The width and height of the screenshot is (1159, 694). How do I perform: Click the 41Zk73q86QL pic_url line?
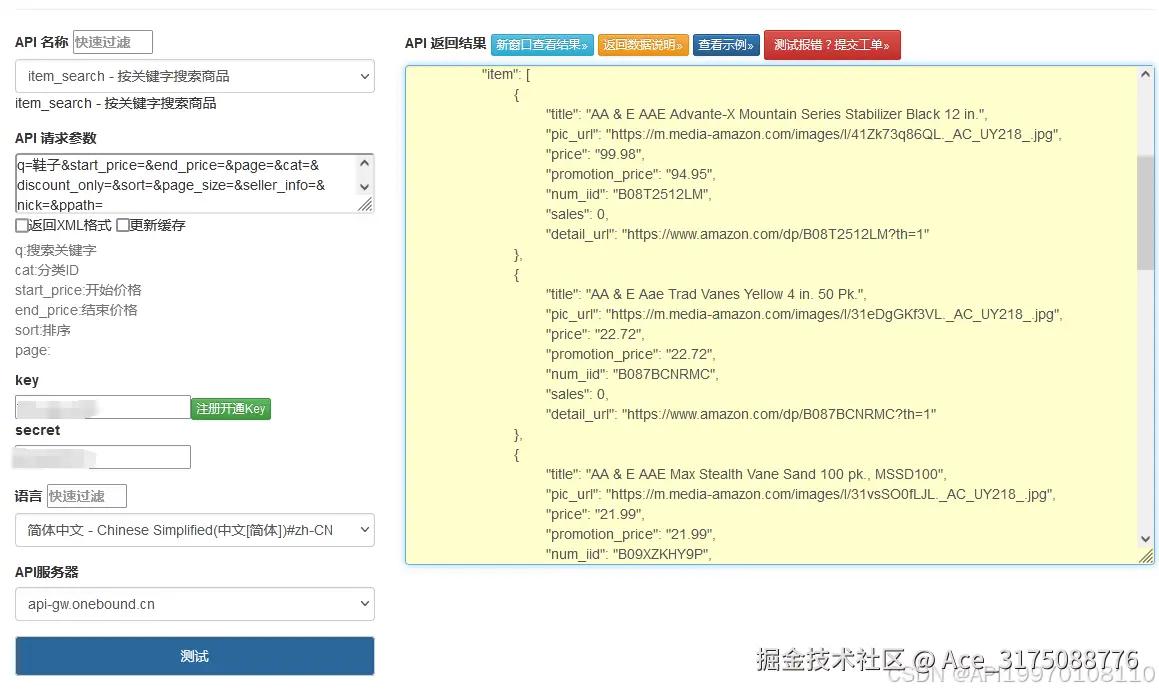[803, 135]
